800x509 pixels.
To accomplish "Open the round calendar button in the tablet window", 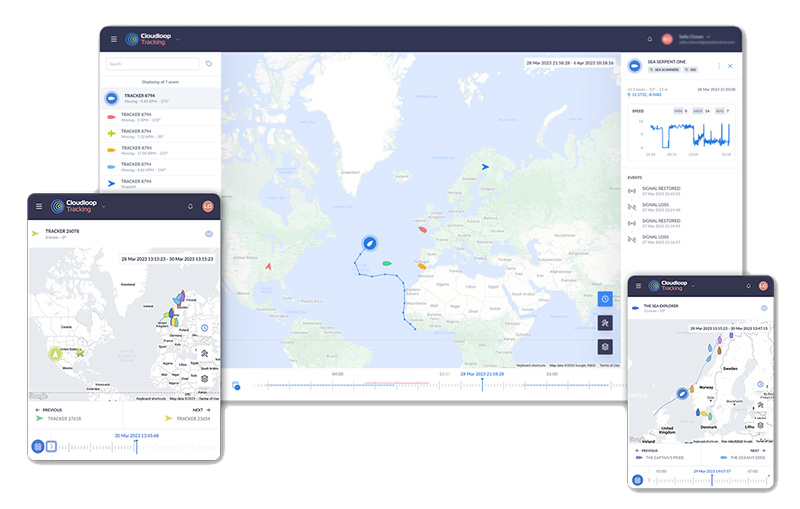I will 38,446.
